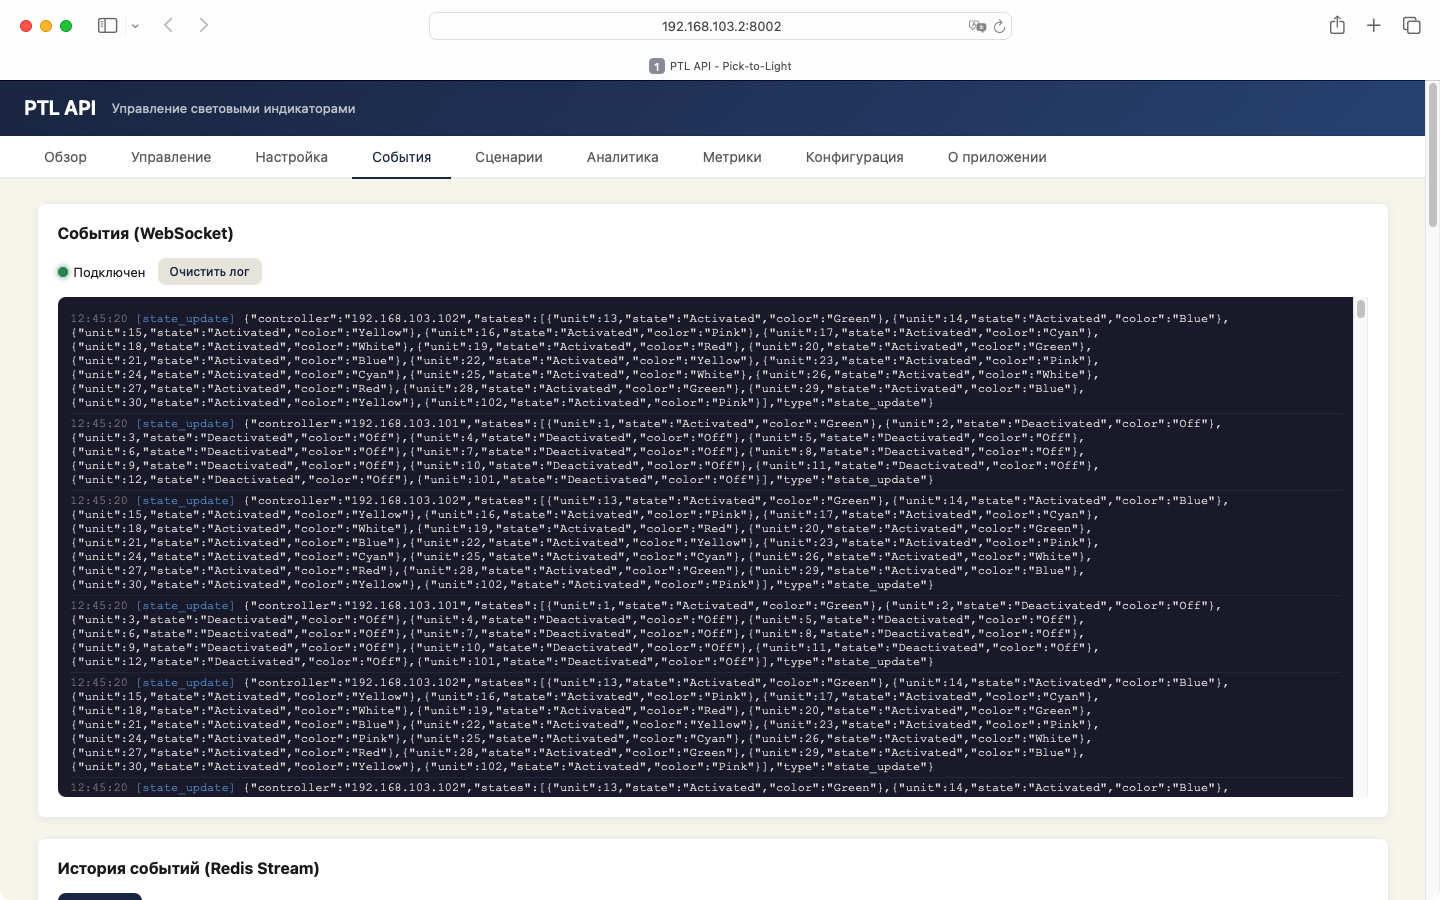
Task: Show the tab overview using the rightmost toolbar icon
Action: point(1410,25)
